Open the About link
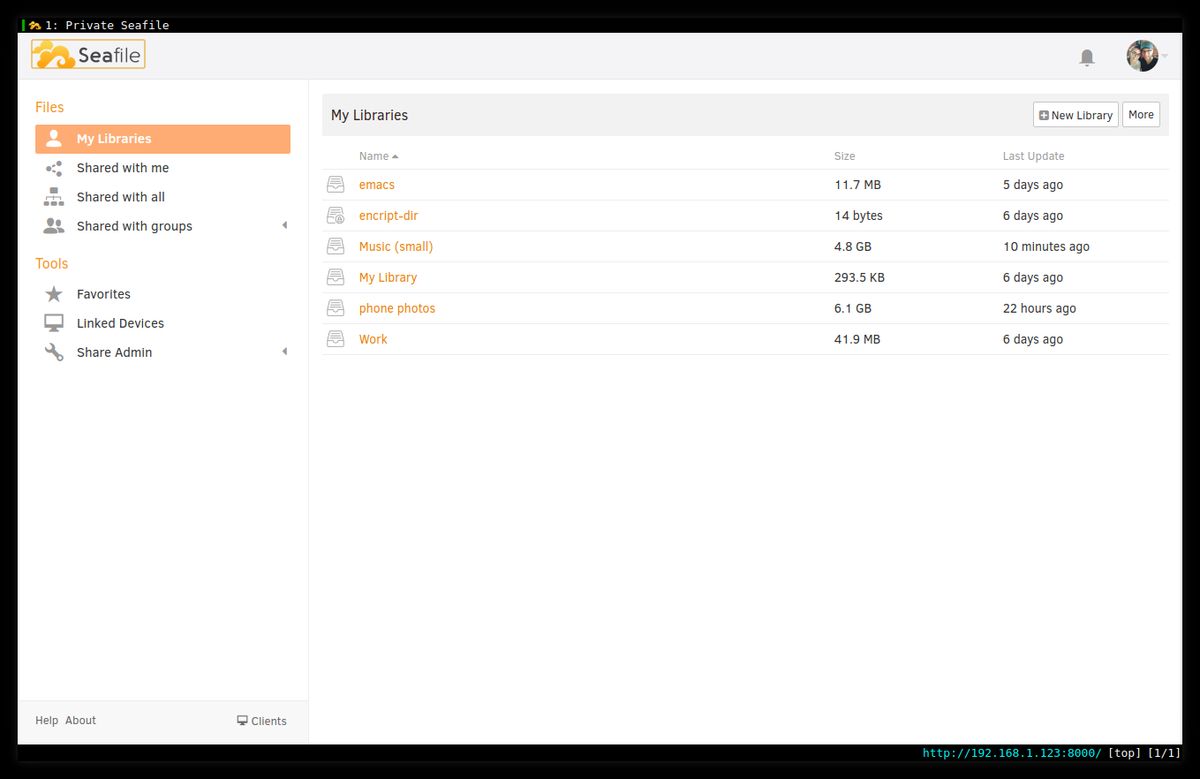The image size is (1200, 779). (81, 720)
